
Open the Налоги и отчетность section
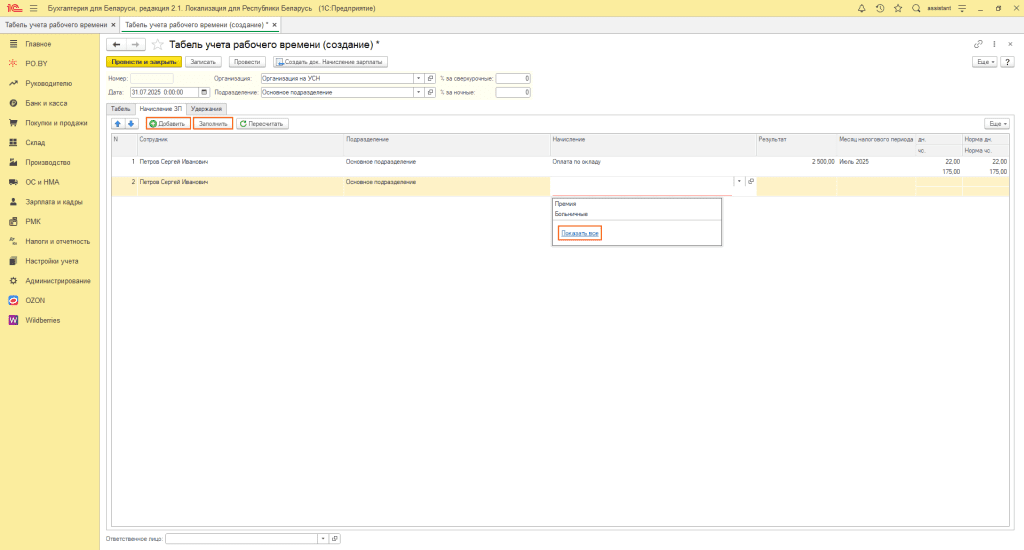coord(57,242)
